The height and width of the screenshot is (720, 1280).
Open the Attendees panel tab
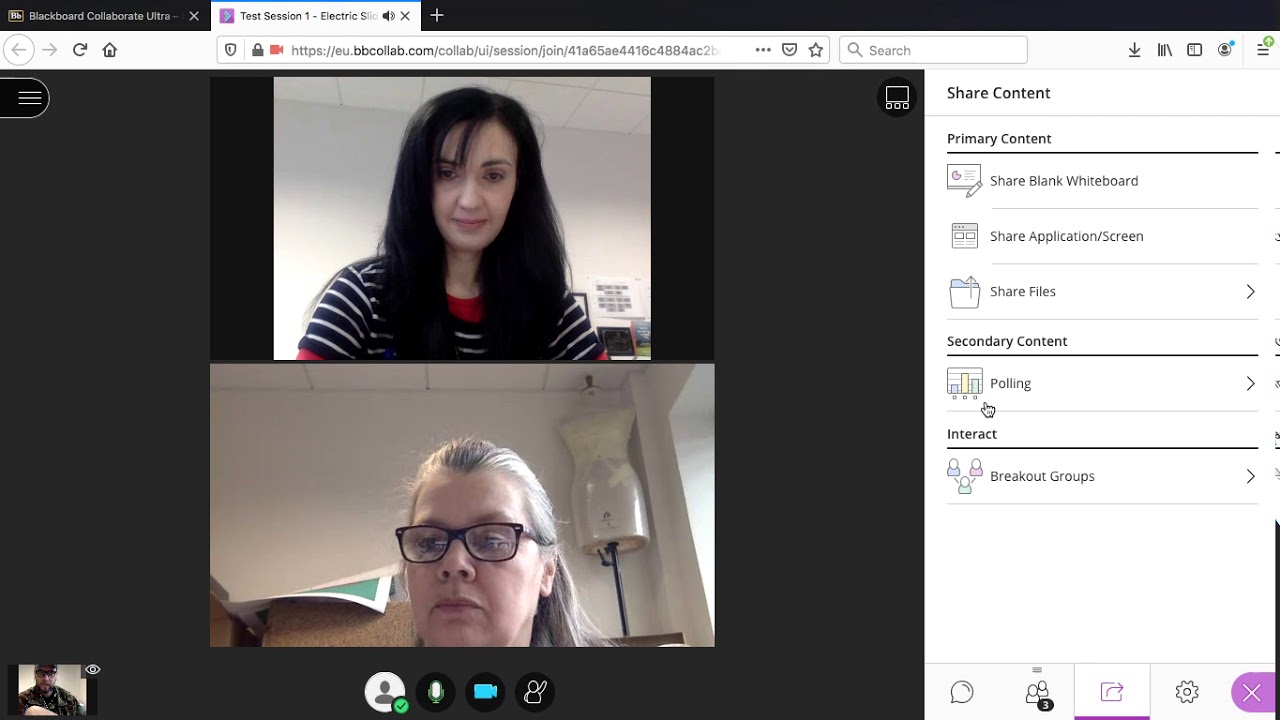click(x=1037, y=692)
